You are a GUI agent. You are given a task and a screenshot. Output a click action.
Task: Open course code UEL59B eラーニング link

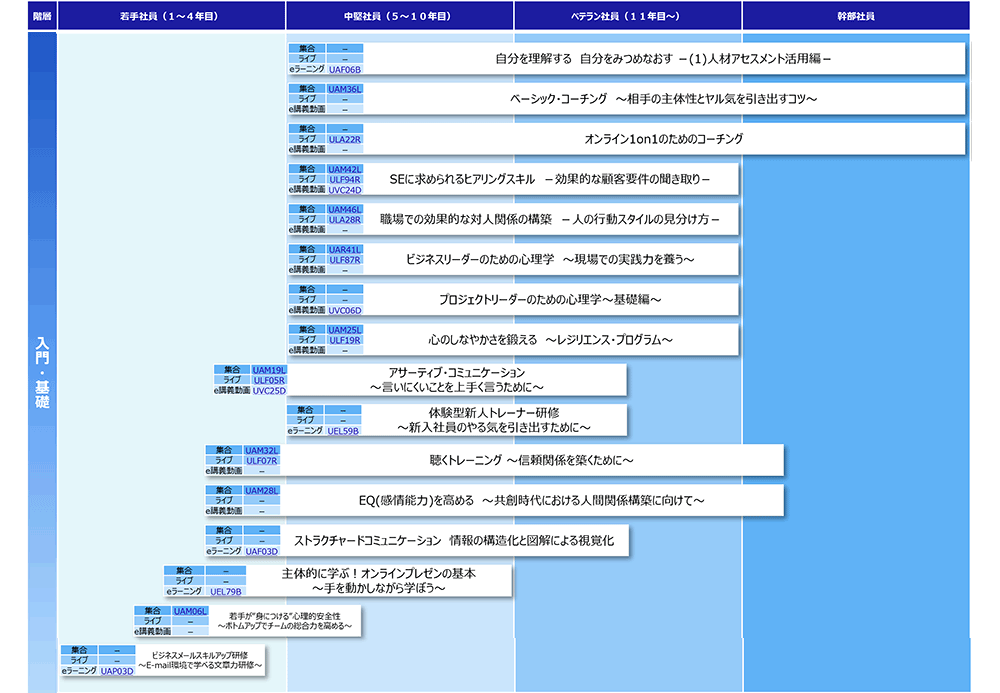(341, 431)
